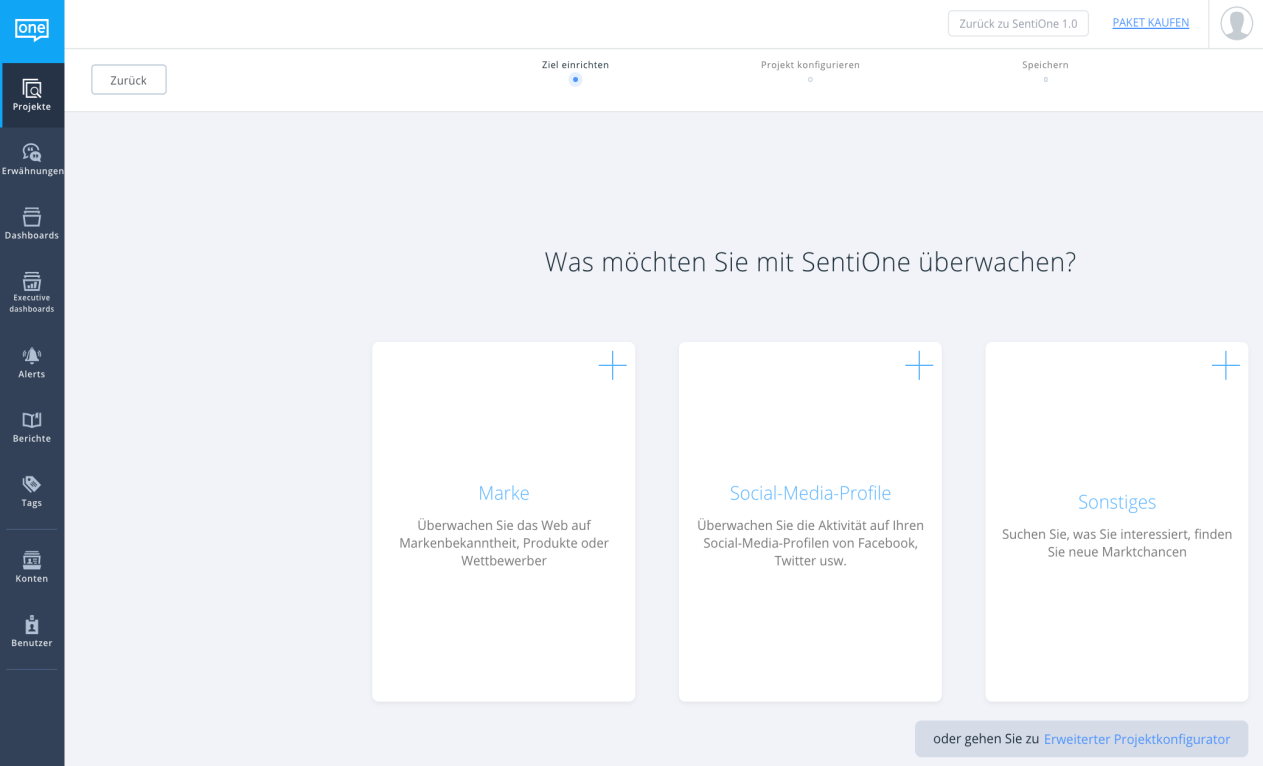Image resolution: width=1263 pixels, height=766 pixels.
Task: Click the PAKET KAUFEN link
Action: click(1150, 23)
